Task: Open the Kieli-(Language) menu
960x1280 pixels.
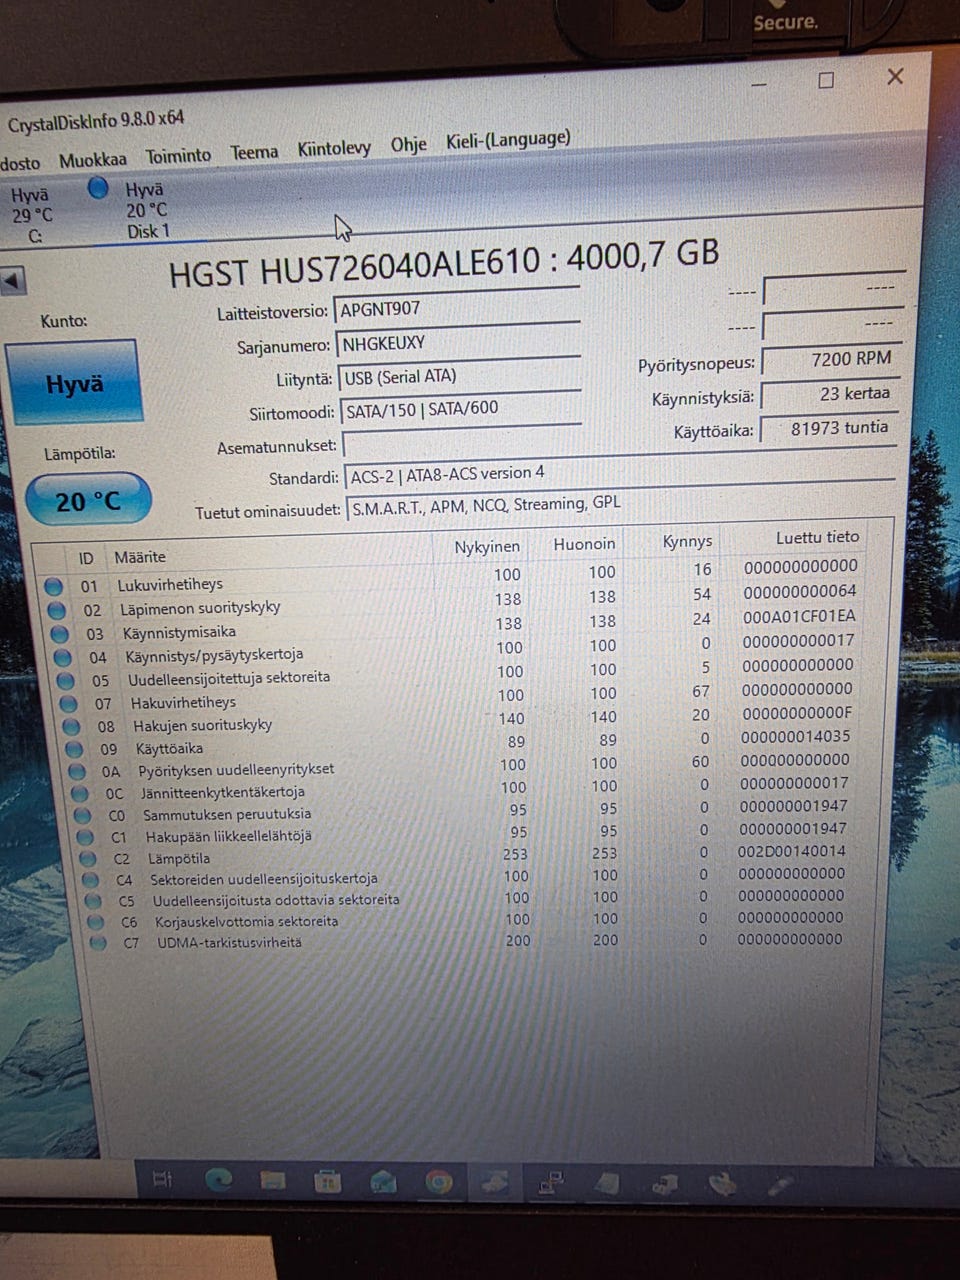Action: [508, 139]
